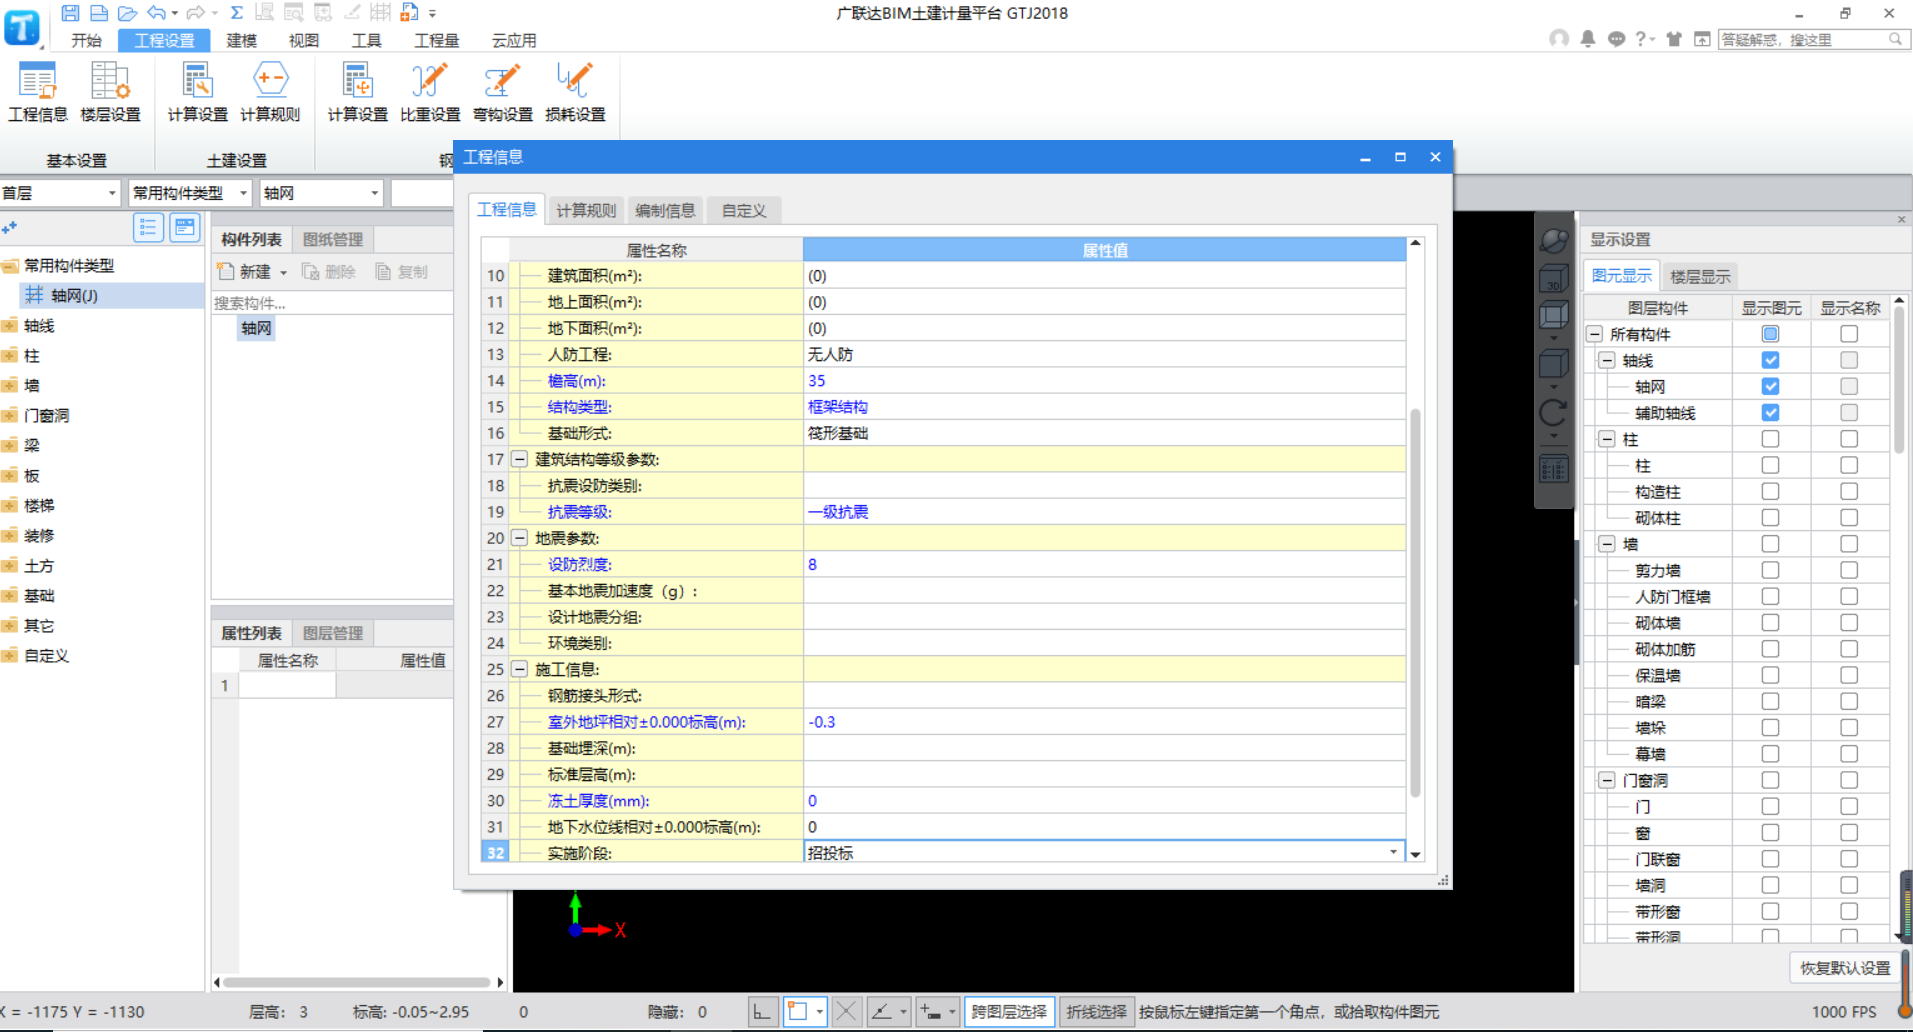Toggle 显示图元 checkbox for 轴网
Screen dimensions: 1913x1032
(1770, 386)
